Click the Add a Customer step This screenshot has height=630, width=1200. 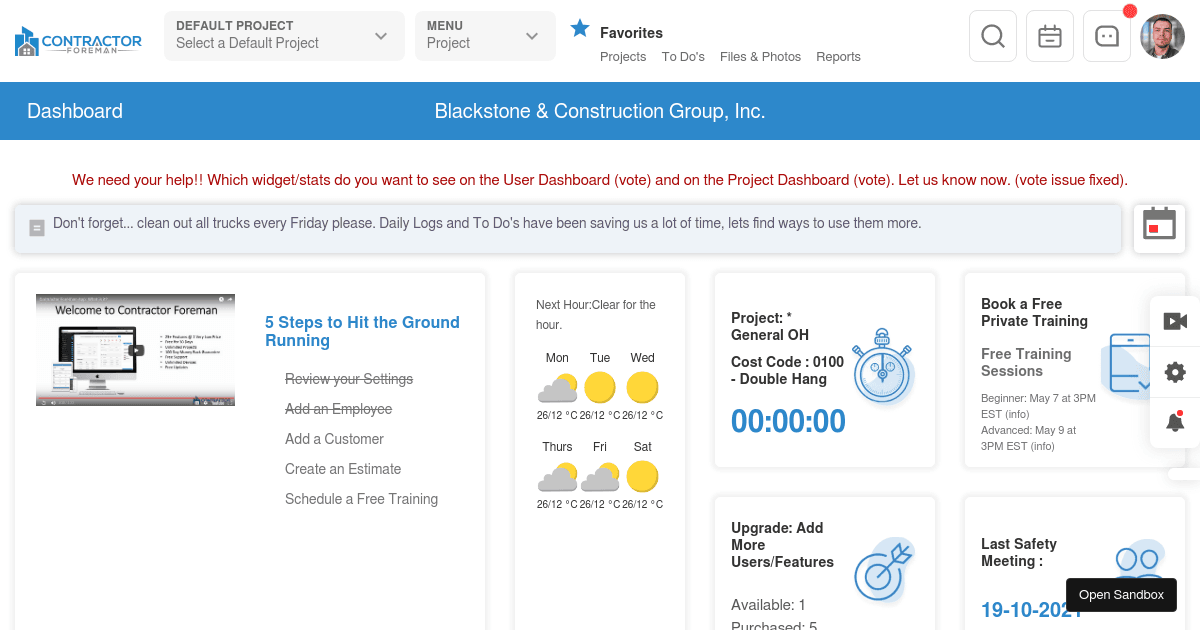(334, 439)
